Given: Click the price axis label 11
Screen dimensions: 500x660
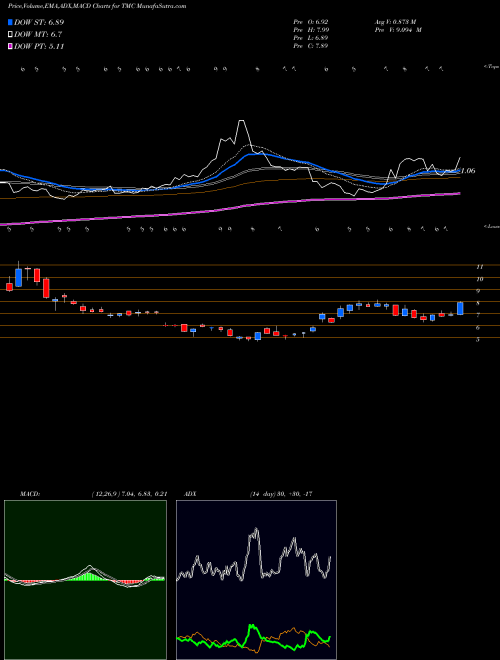Looking at the screenshot, I should point(479,266).
